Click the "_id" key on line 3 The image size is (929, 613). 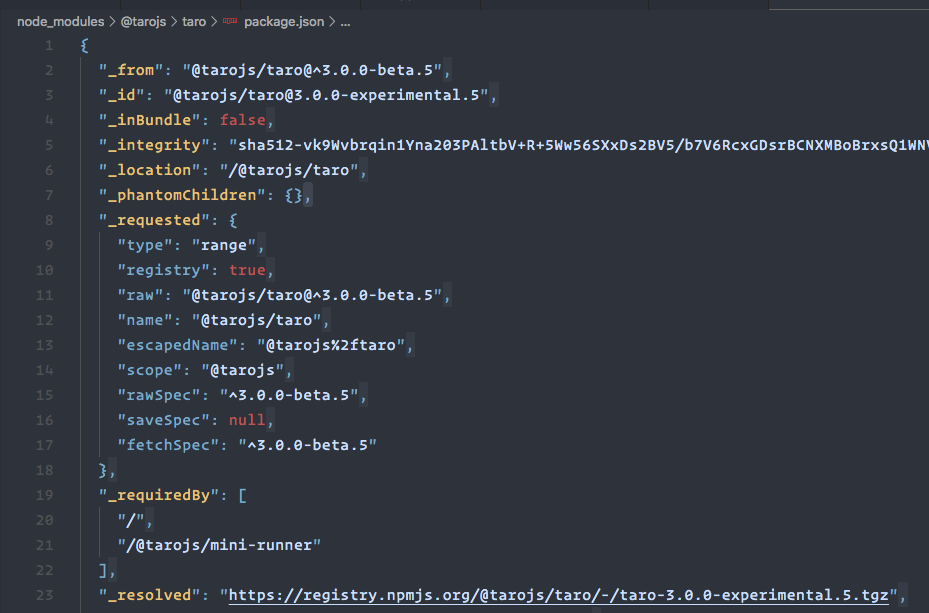pos(121,95)
